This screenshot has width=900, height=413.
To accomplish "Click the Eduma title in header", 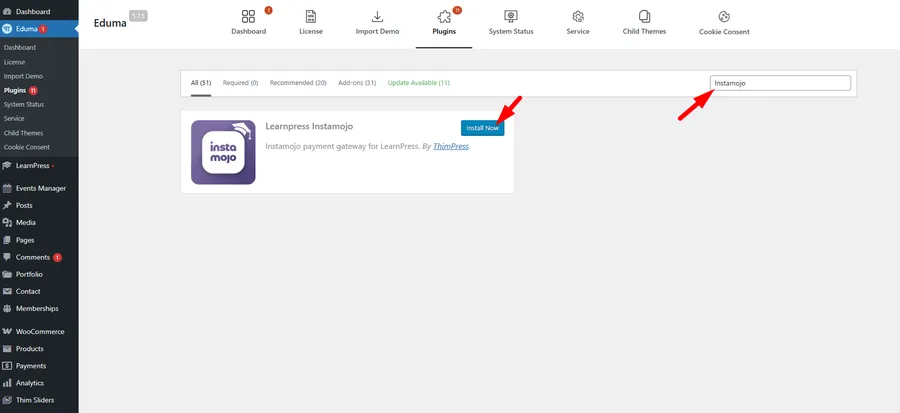I will pos(110,23).
